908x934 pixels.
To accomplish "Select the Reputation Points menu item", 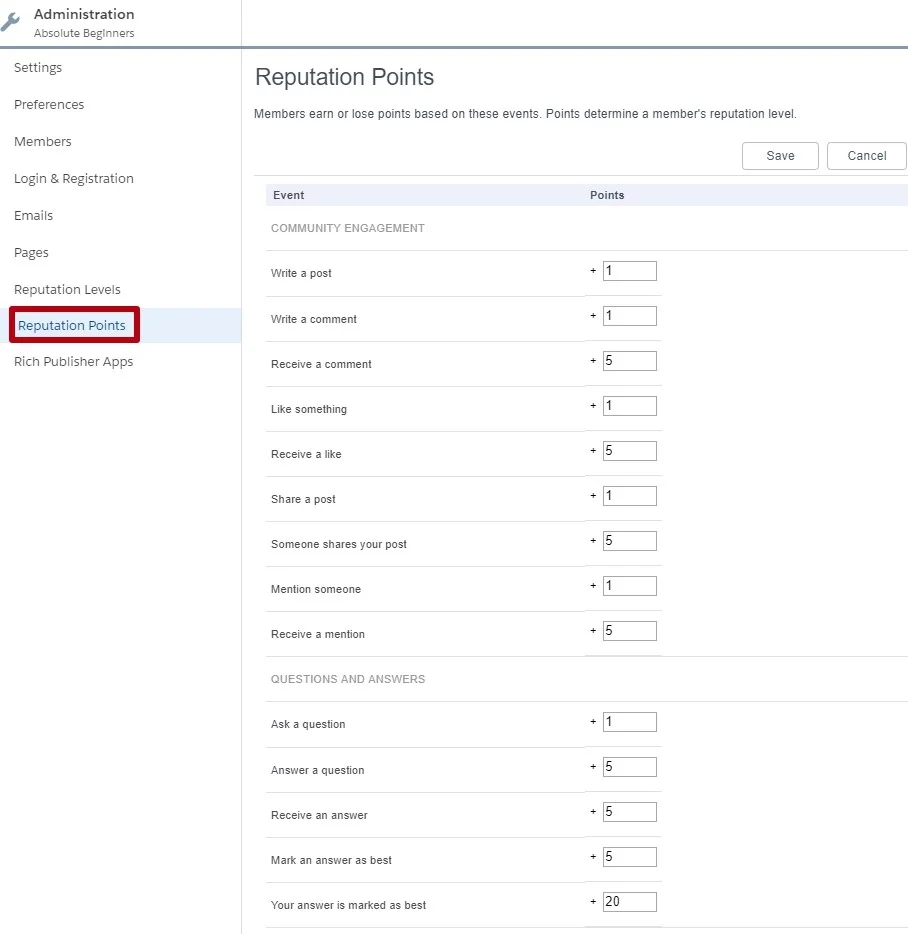I will (x=71, y=325).
